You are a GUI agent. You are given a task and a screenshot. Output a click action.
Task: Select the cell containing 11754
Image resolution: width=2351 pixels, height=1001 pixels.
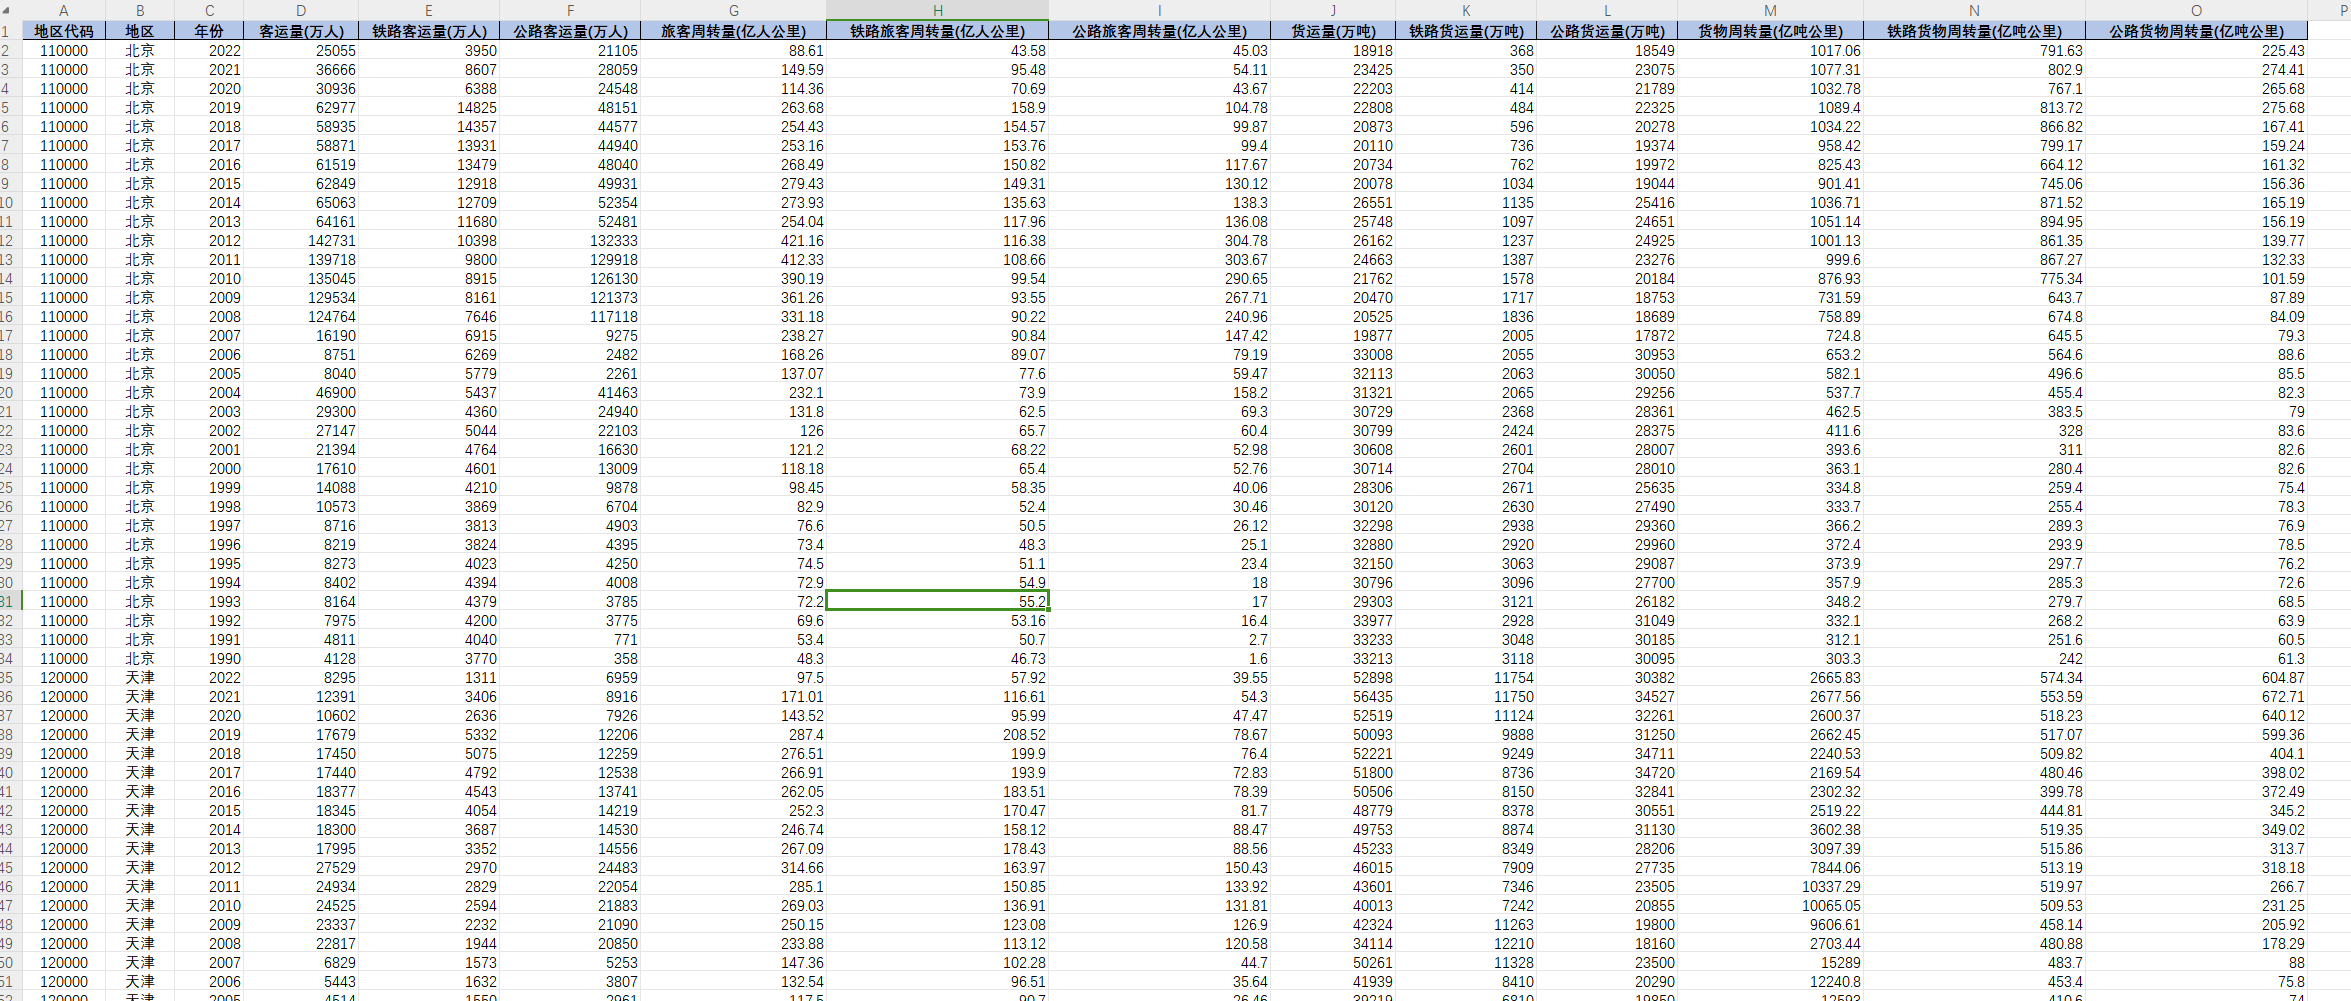1466,678
